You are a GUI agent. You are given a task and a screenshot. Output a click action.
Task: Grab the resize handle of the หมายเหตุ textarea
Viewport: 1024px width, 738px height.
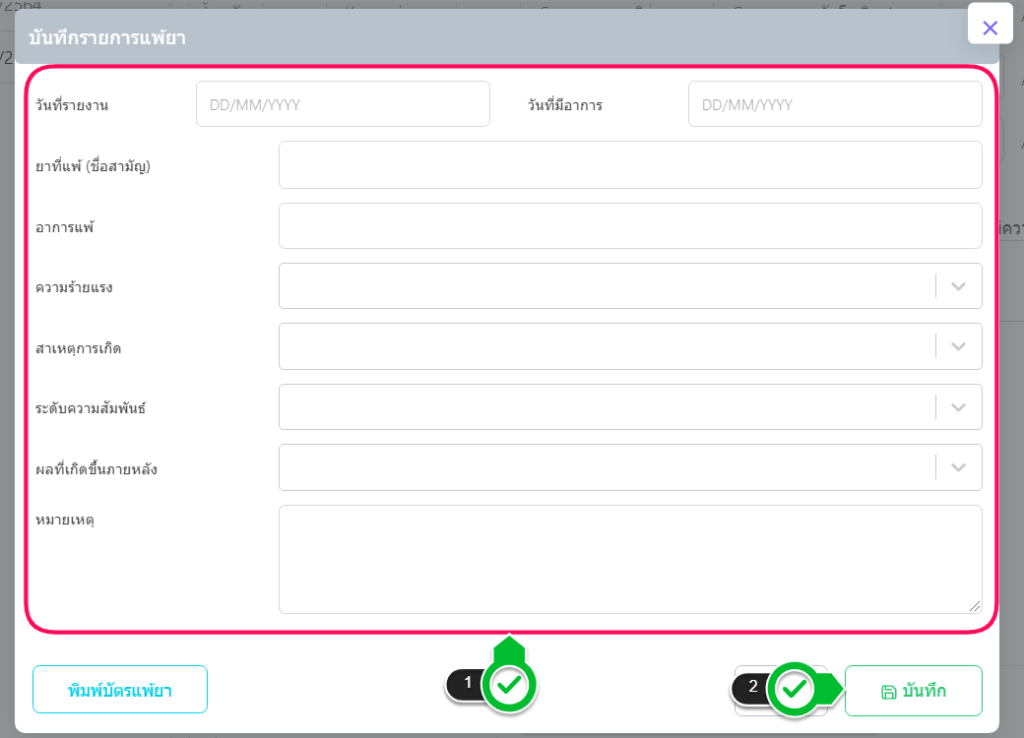975,606
